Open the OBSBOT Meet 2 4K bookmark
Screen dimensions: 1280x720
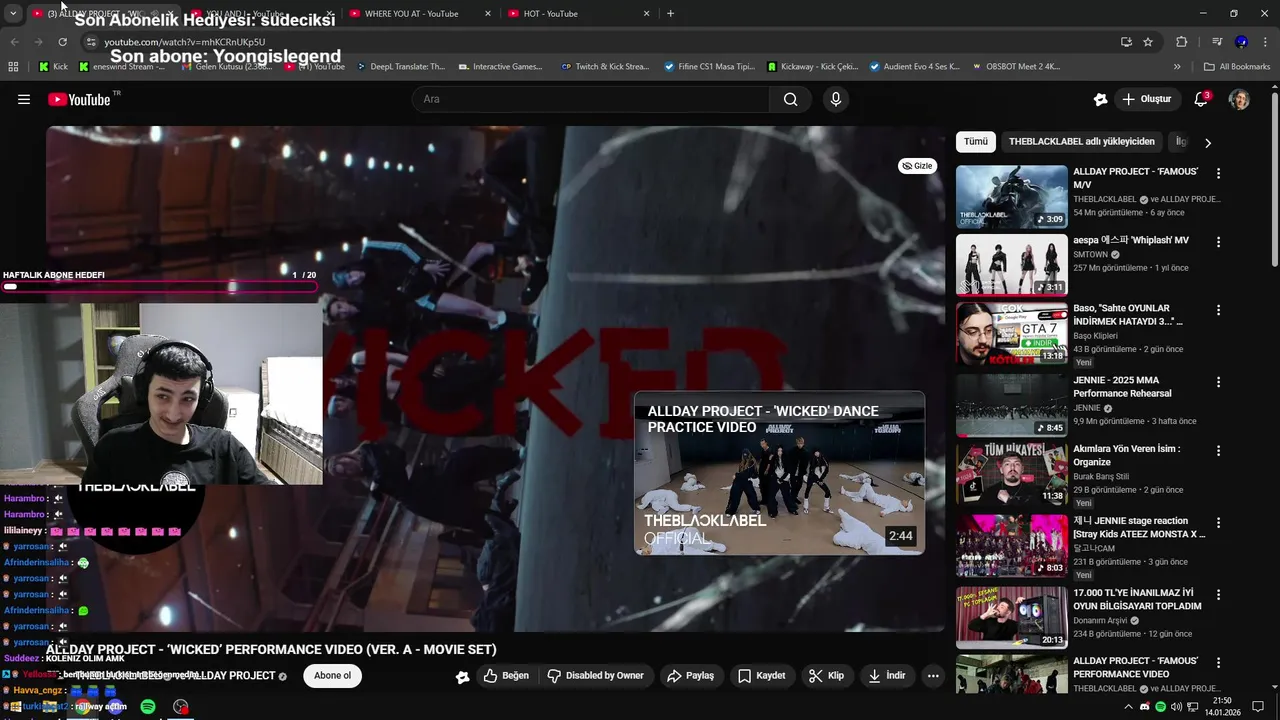point(1015,67)
